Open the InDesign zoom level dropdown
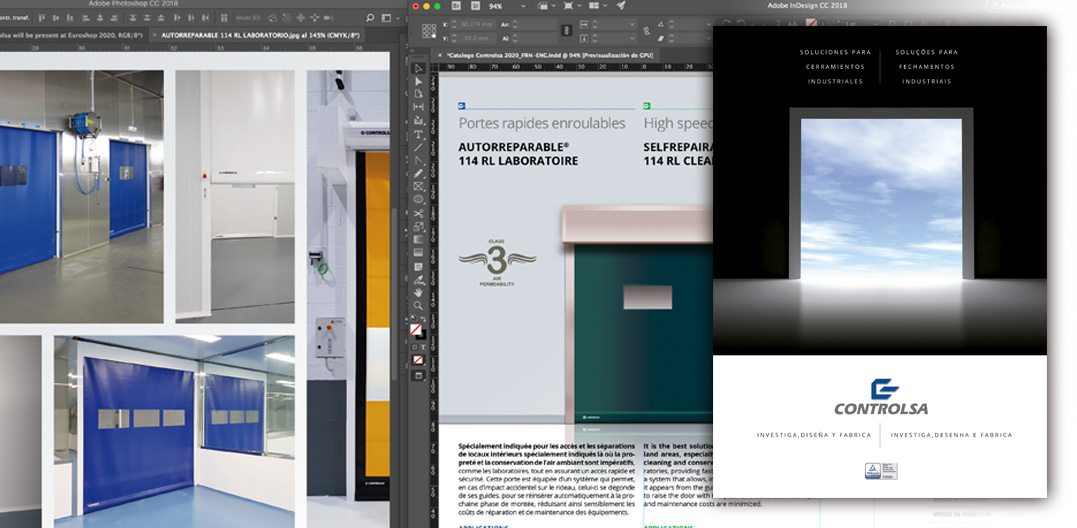This screenshot has height=528, width=1077. pyautogui.click(x=523, y=6)
